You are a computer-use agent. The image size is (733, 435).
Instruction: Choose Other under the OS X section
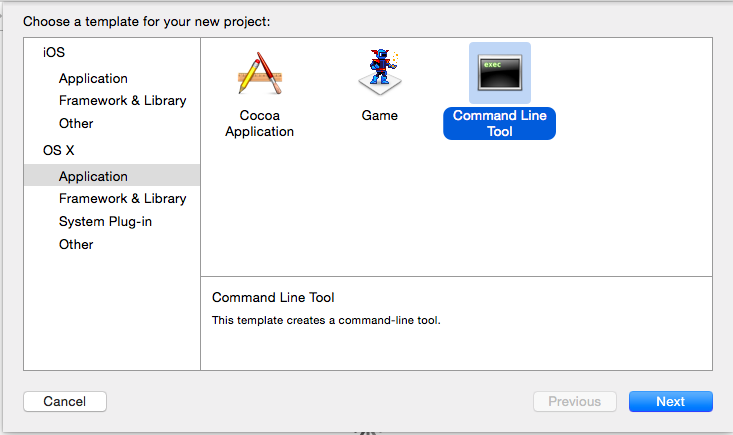point(76,244)
